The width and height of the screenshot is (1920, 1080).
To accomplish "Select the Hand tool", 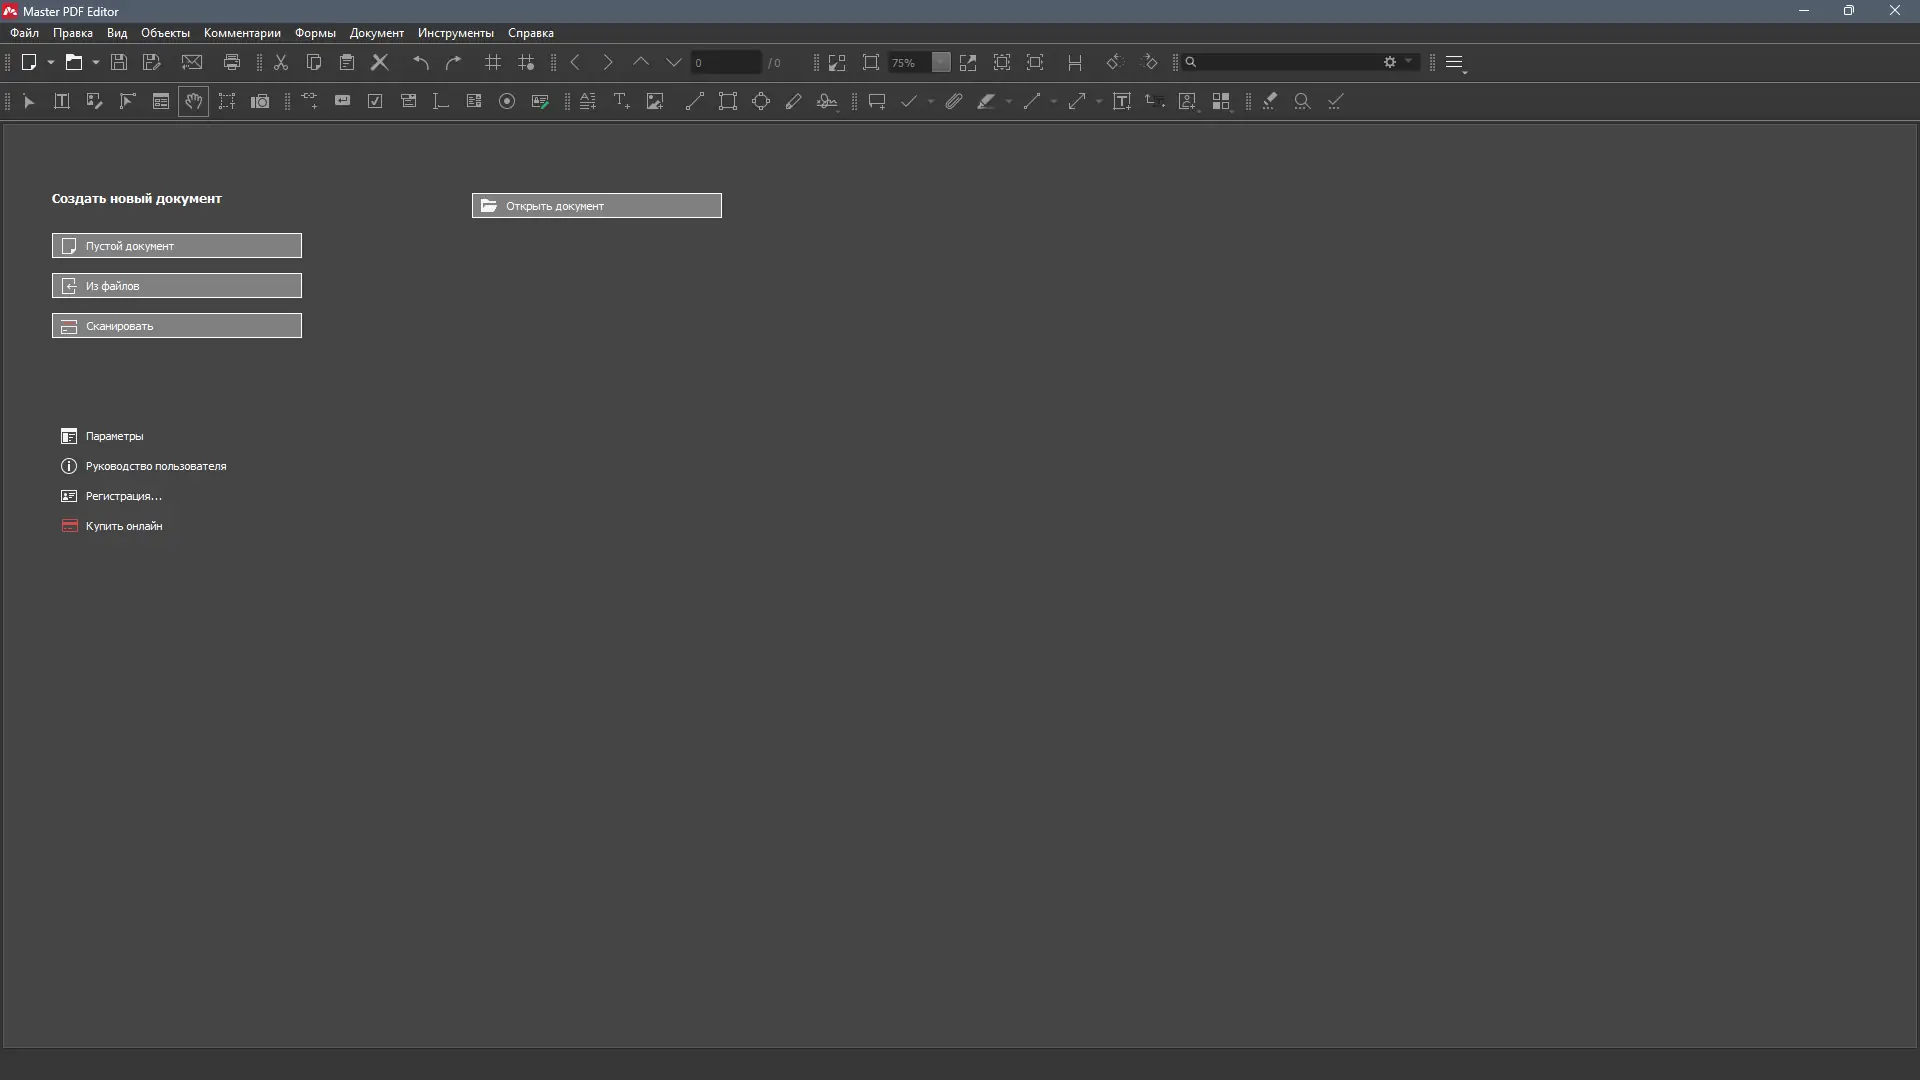I will [193, 101].
